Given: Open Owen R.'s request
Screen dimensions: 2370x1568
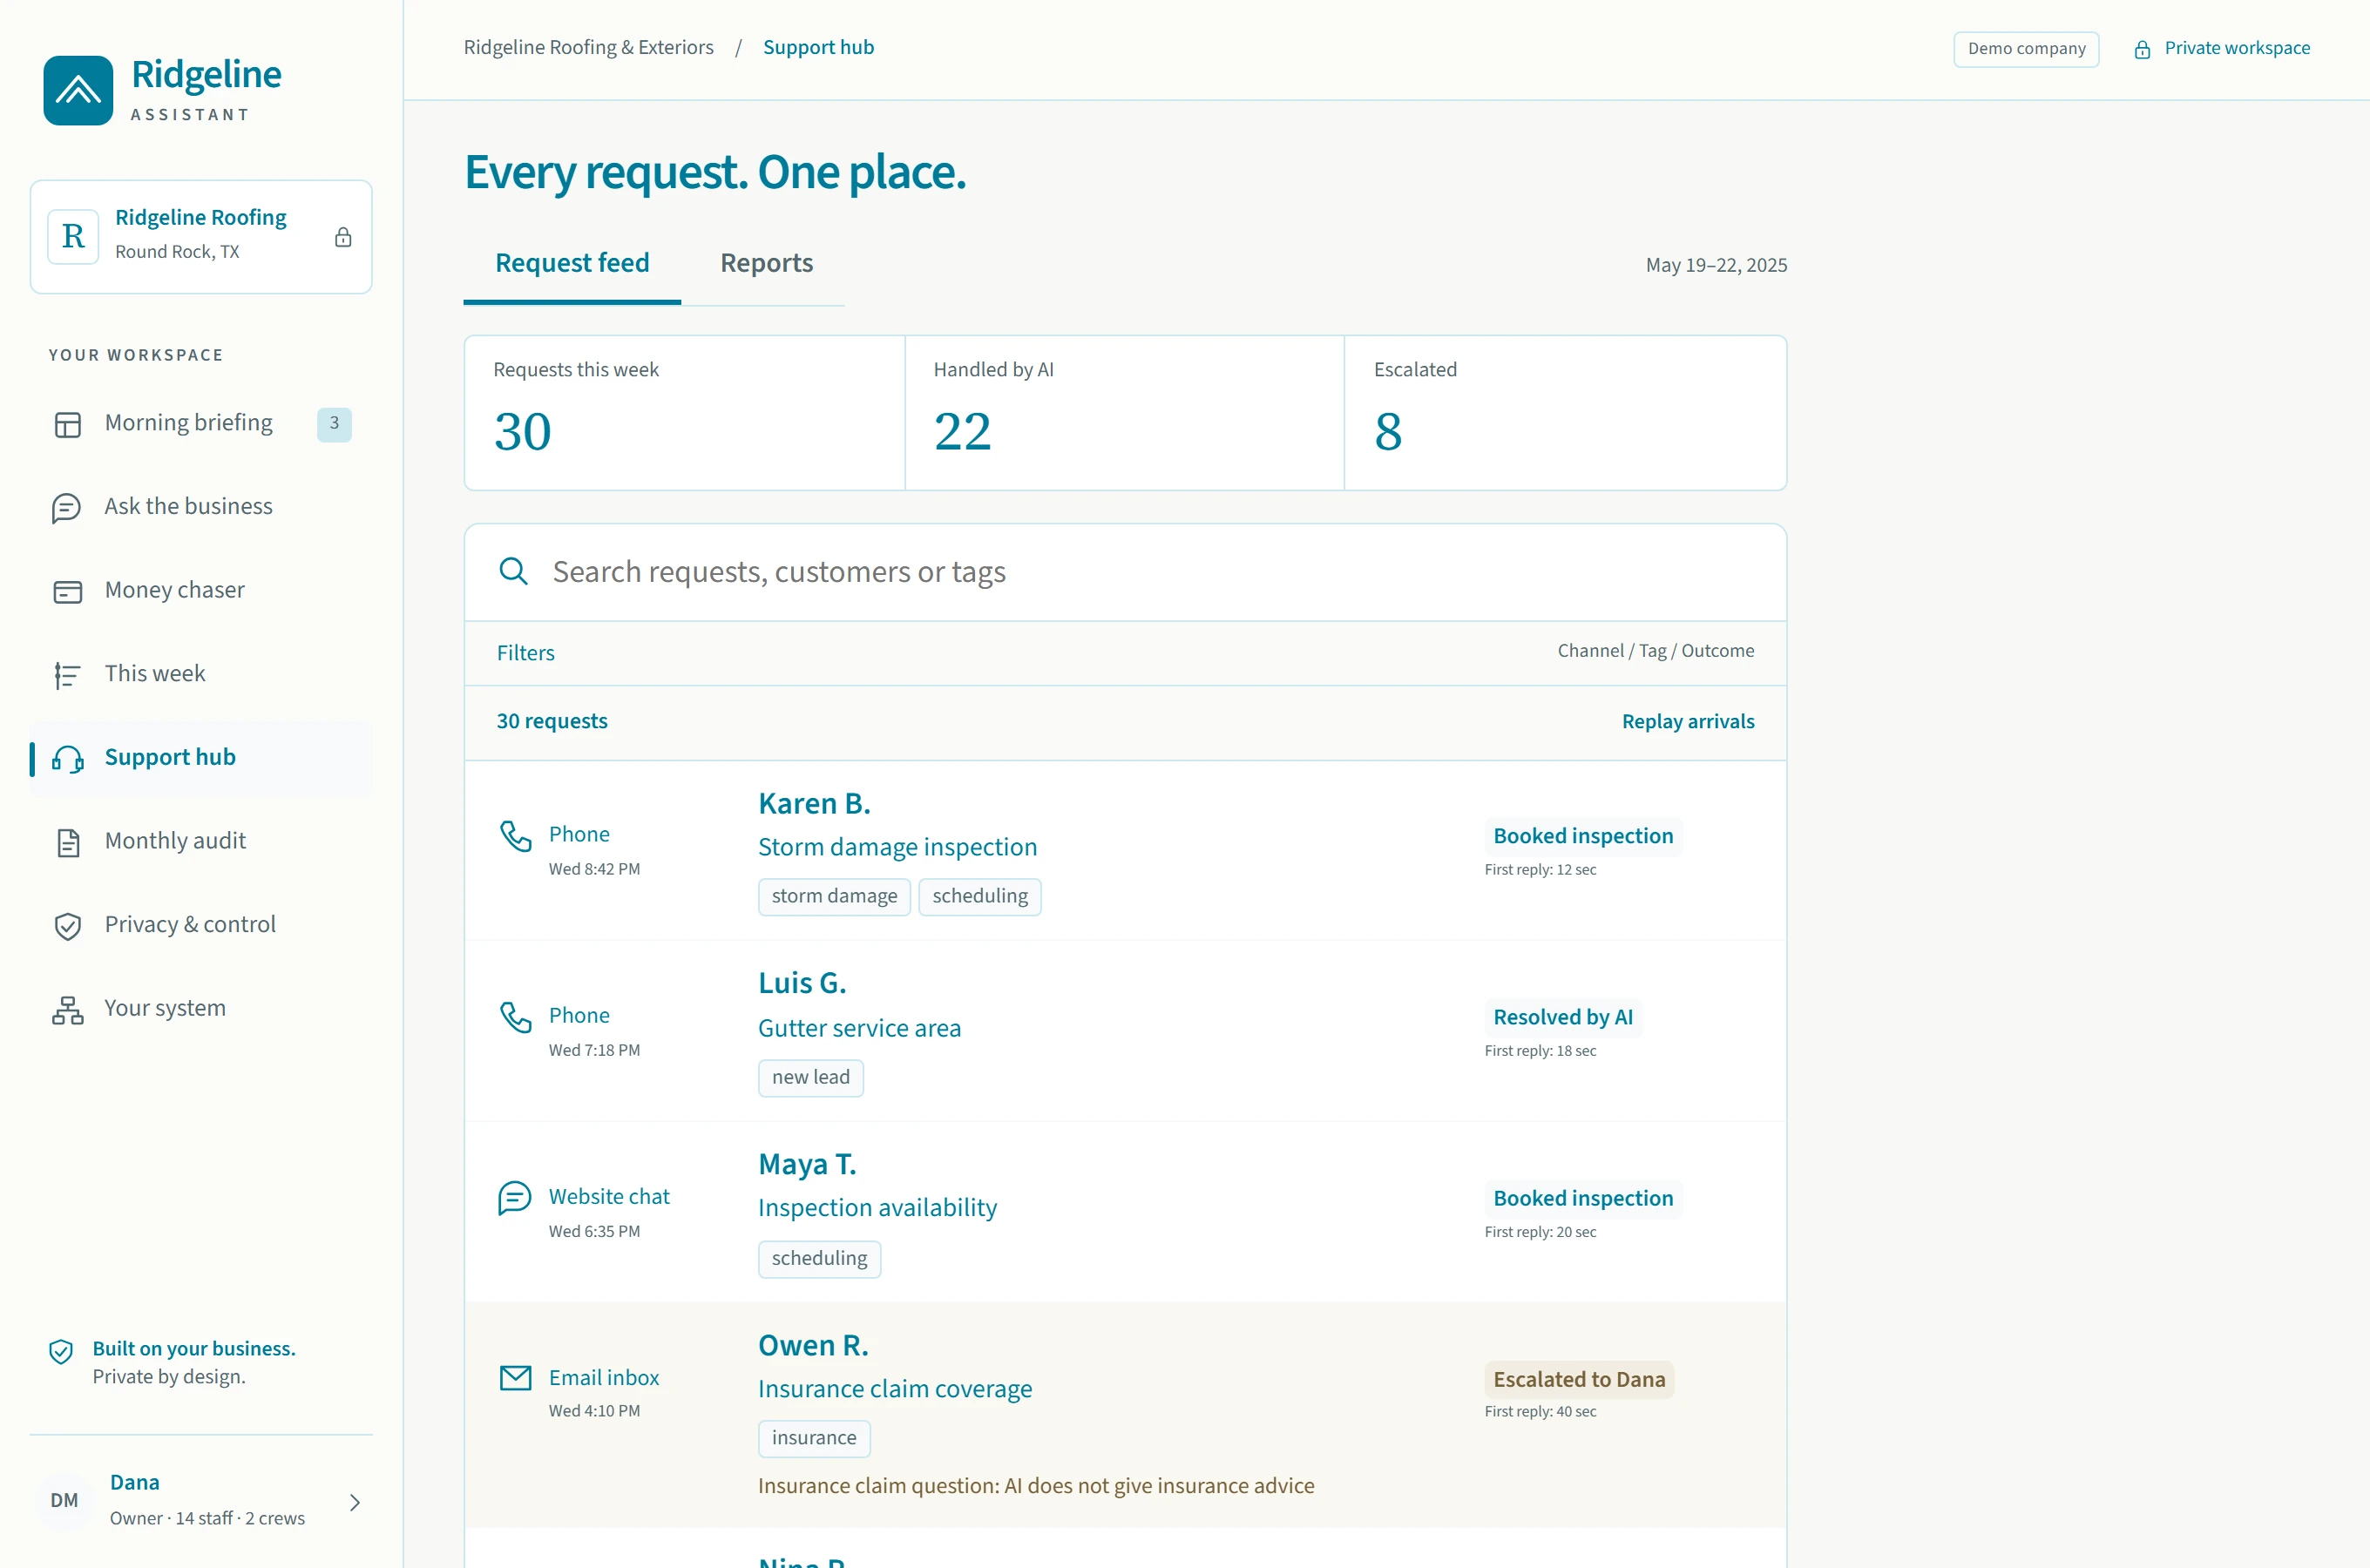Looking at the screenshot, I should tap(1125, 1415).
